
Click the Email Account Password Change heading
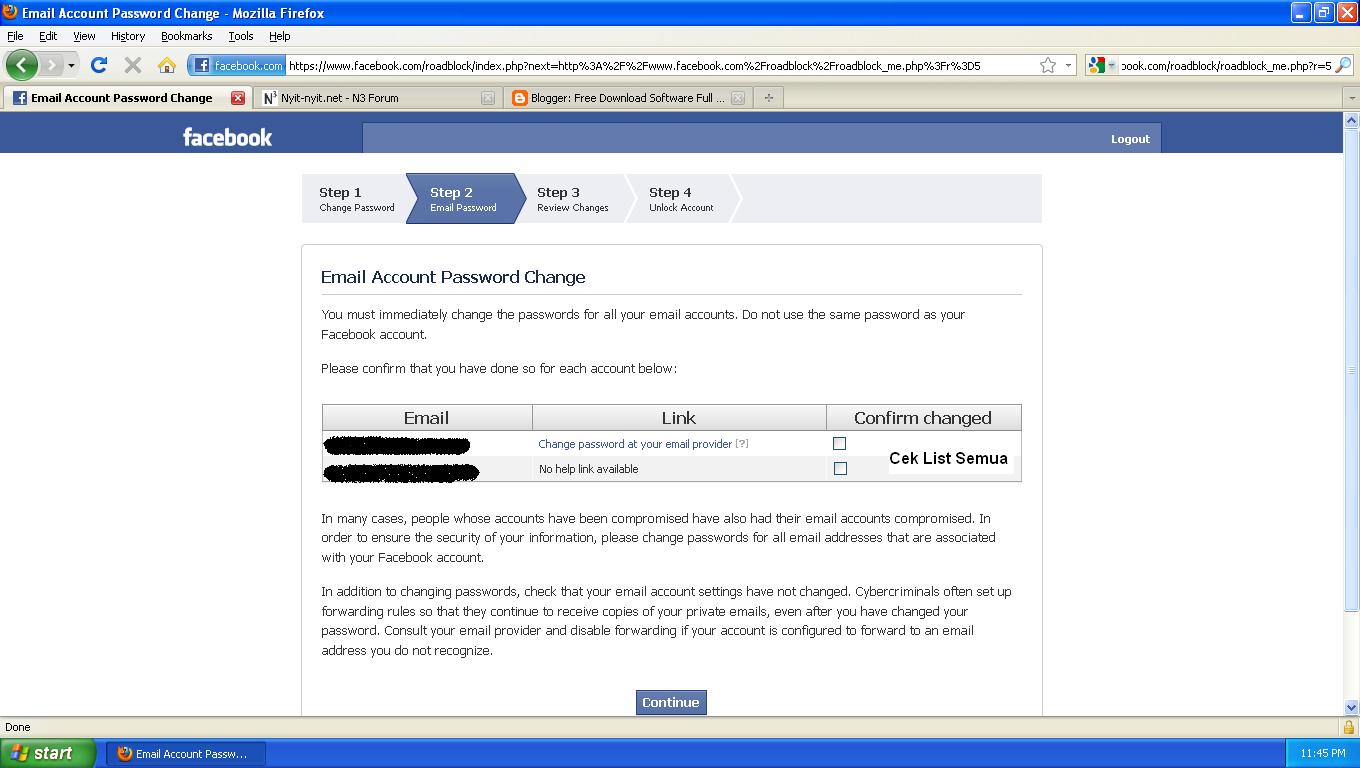[x=453, y=277]
